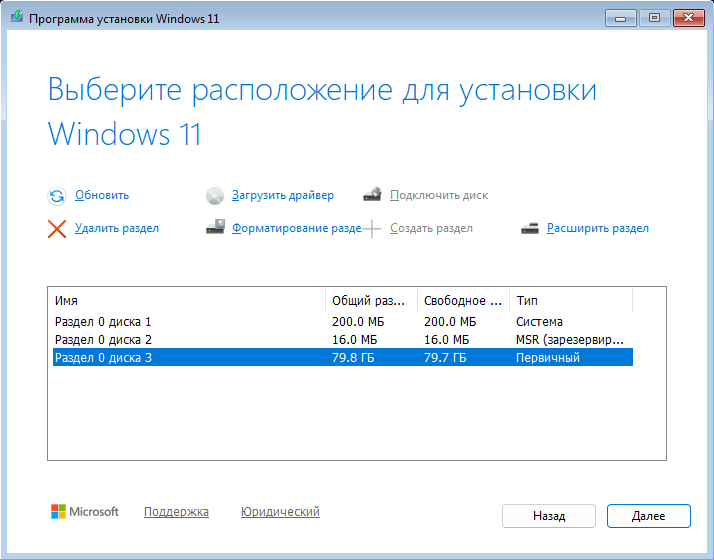Select row Раздел 0 диска 1
This screenshot has width=714, height=560.
coord(343,322)
